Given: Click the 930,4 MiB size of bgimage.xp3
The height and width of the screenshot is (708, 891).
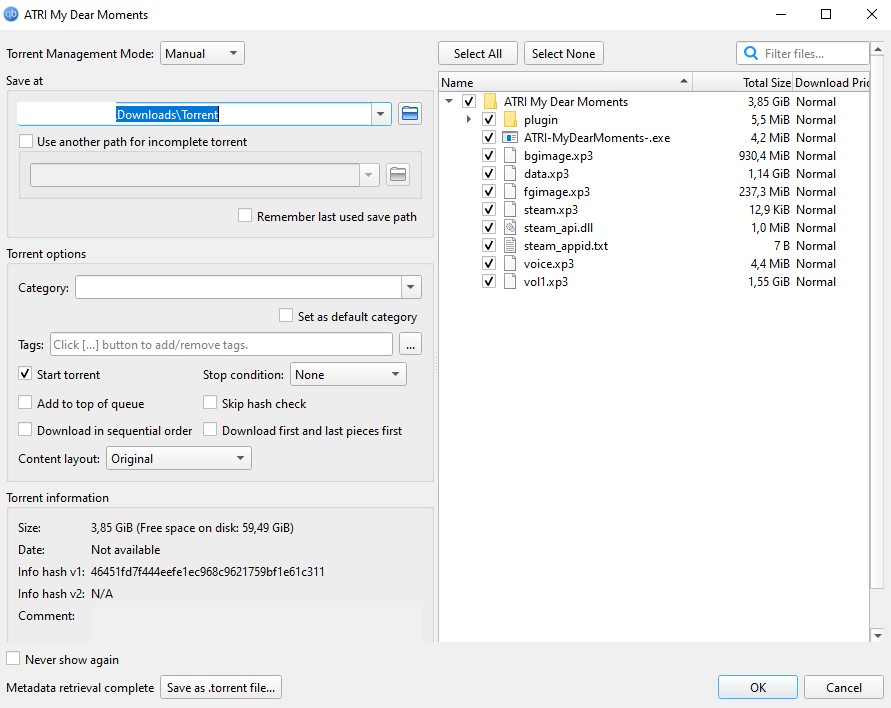Looking at the screenshot, I should click(764, 156).
